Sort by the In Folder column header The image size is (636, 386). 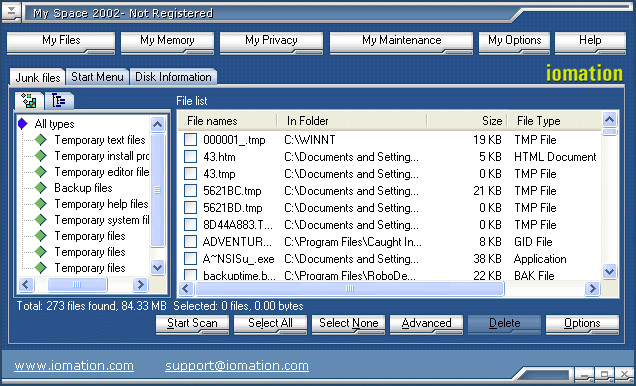pyautogui.click(x=352, y=121)
